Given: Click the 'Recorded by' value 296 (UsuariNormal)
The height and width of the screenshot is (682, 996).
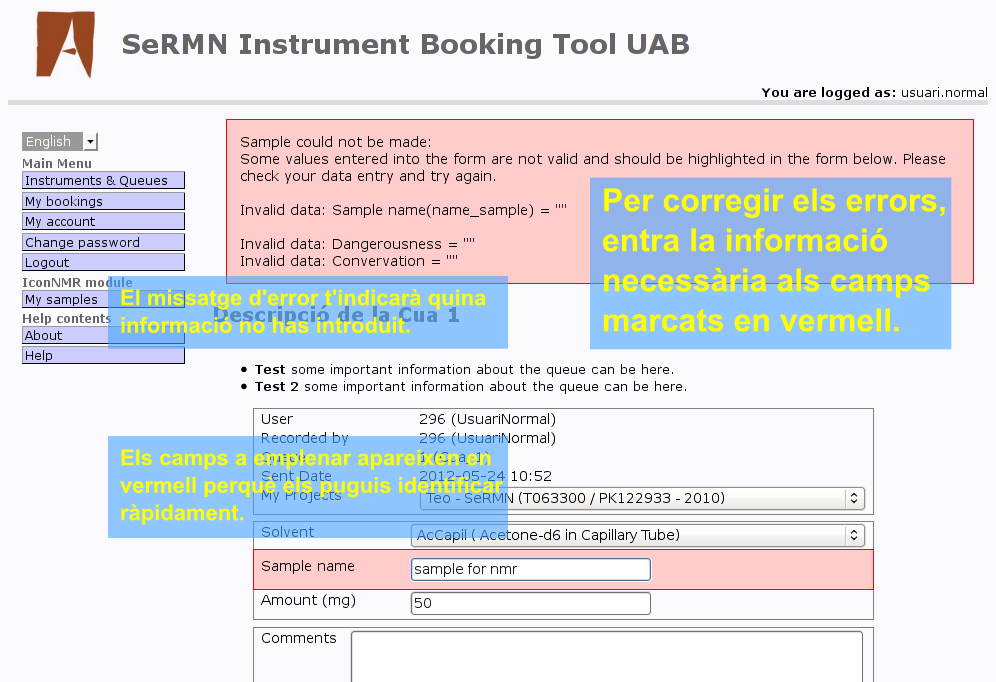Looking at the screenshot, I should pos(487,438).
